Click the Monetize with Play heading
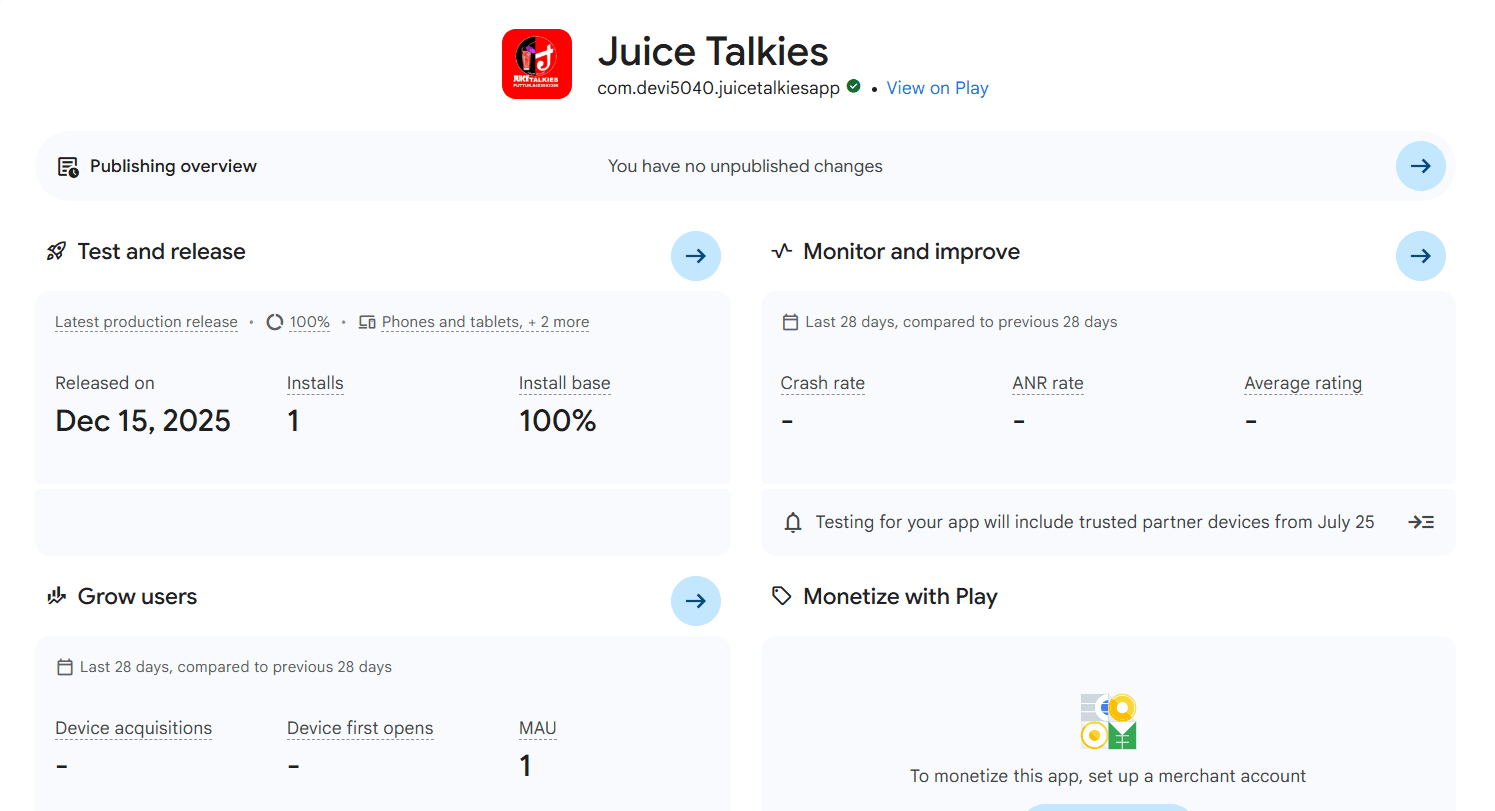The width and height of the screenshot is (1495, 811). 901,597
